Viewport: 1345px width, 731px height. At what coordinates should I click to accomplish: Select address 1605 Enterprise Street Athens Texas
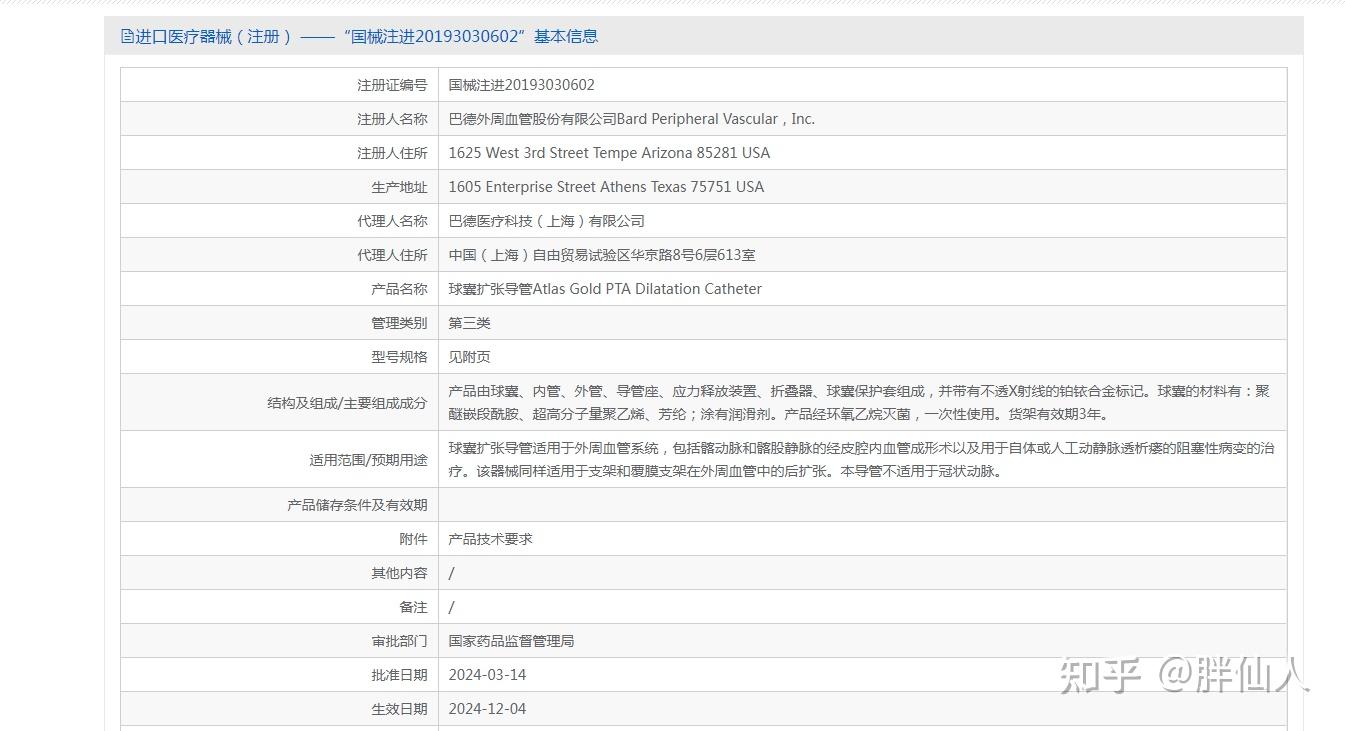(x=606, y=187)
